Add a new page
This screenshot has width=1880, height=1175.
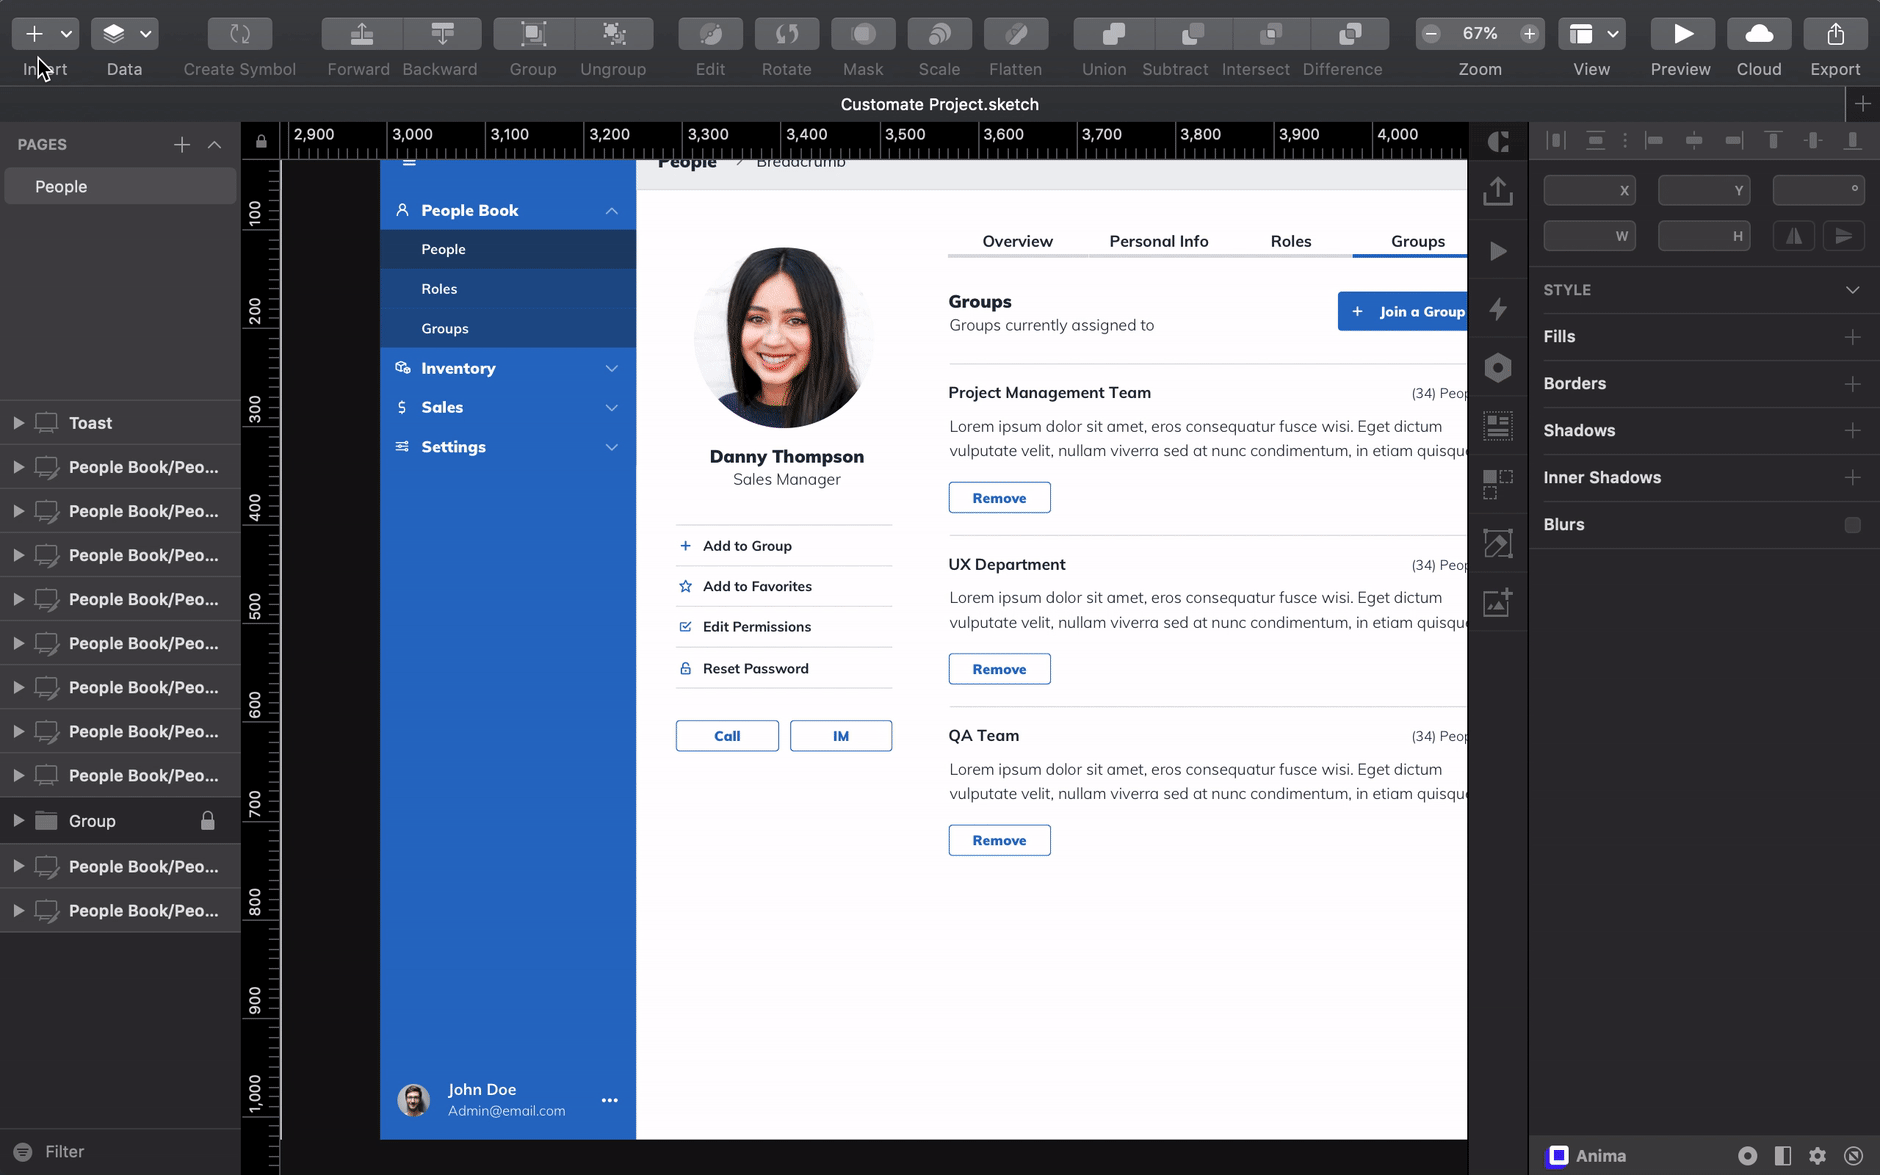(x=182, y=145)
